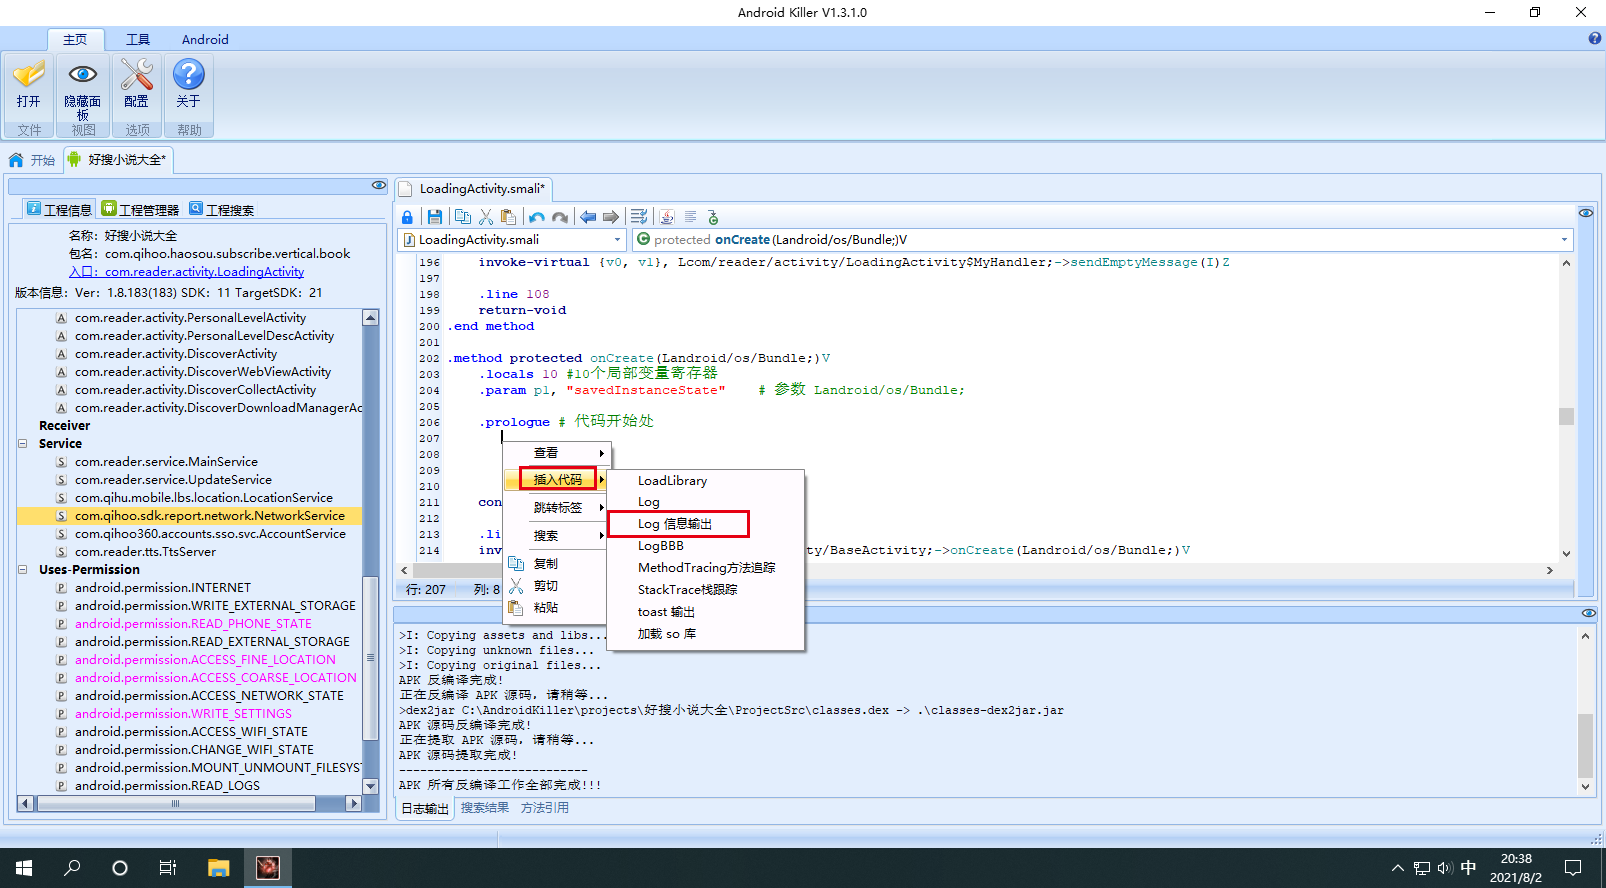Toggle editor panel eye icon
1606x888 pixels.
click(x=1586, y=213)
